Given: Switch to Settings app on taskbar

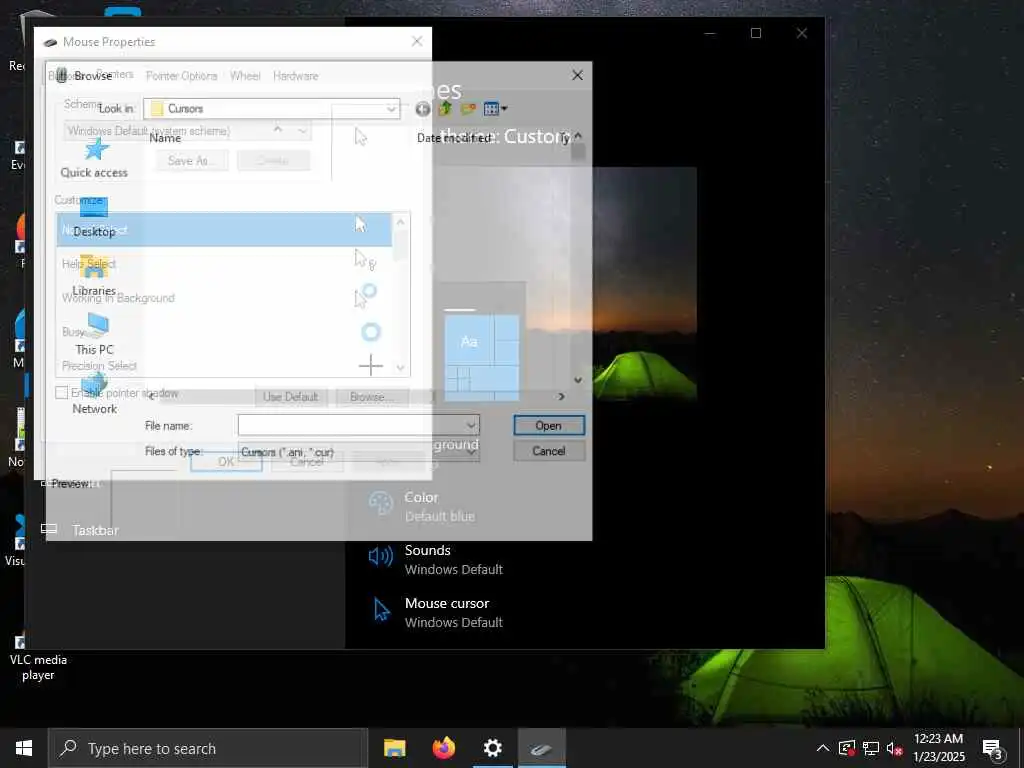Looking at the screenshot, I should click(493, 748).
